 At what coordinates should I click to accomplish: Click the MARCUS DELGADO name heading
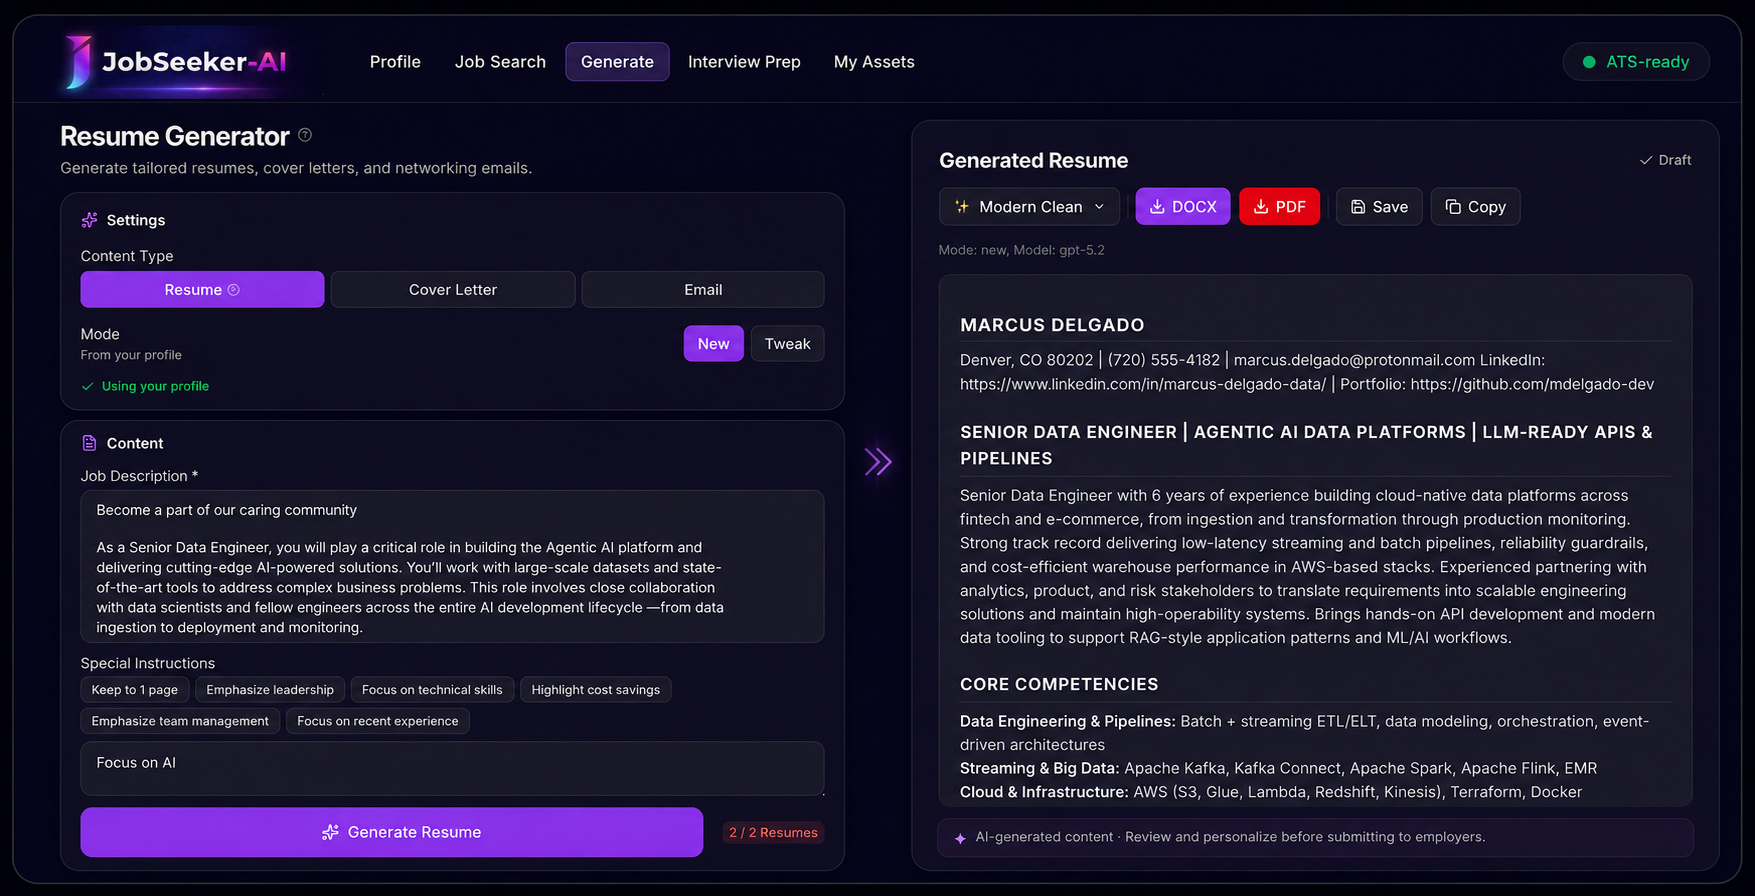(x=1052, y=325)
